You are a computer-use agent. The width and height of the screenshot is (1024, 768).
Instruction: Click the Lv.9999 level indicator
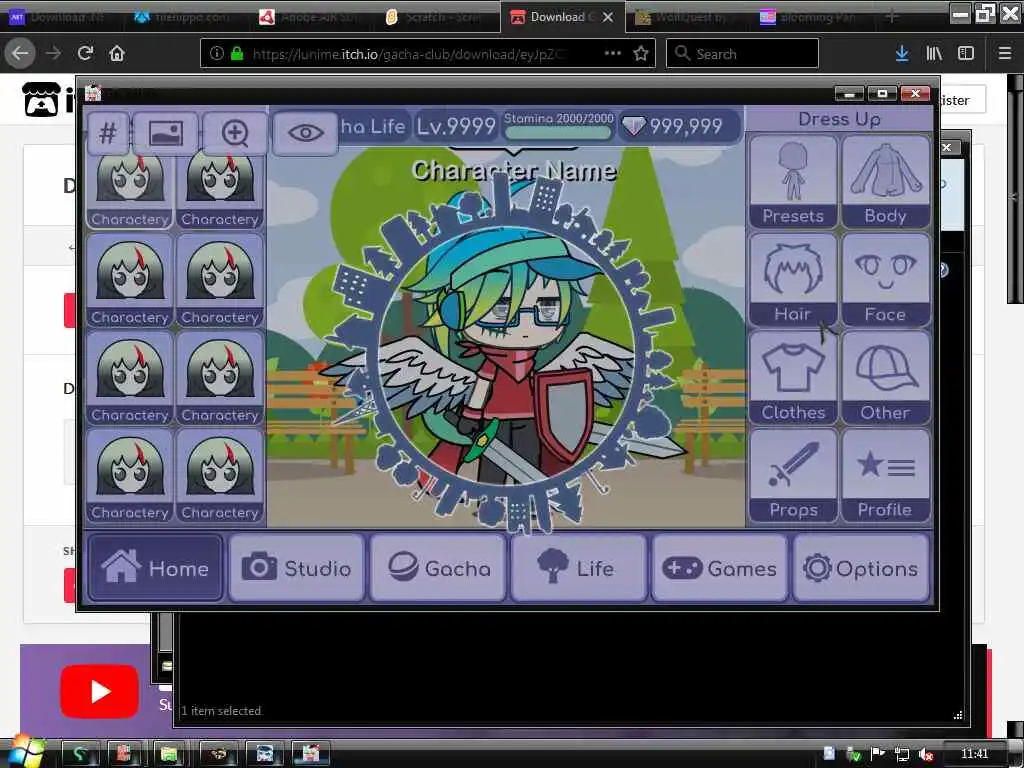pyautogui.click(x=456, y=125)
